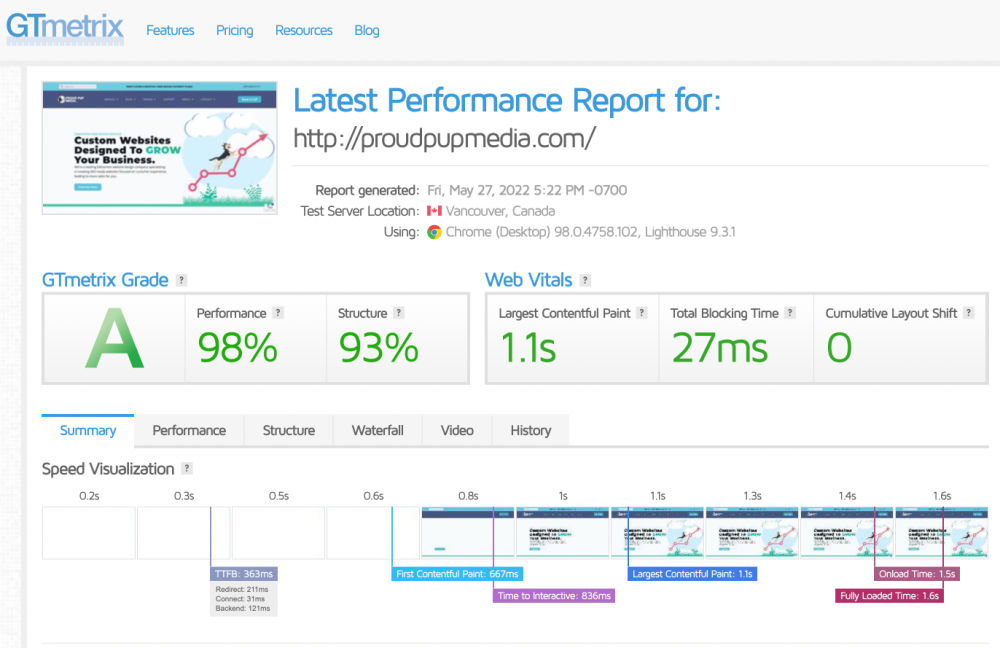
Task: Click the Fully Loaded Time: 1.6s marker
Action: [x=890, y=596]
